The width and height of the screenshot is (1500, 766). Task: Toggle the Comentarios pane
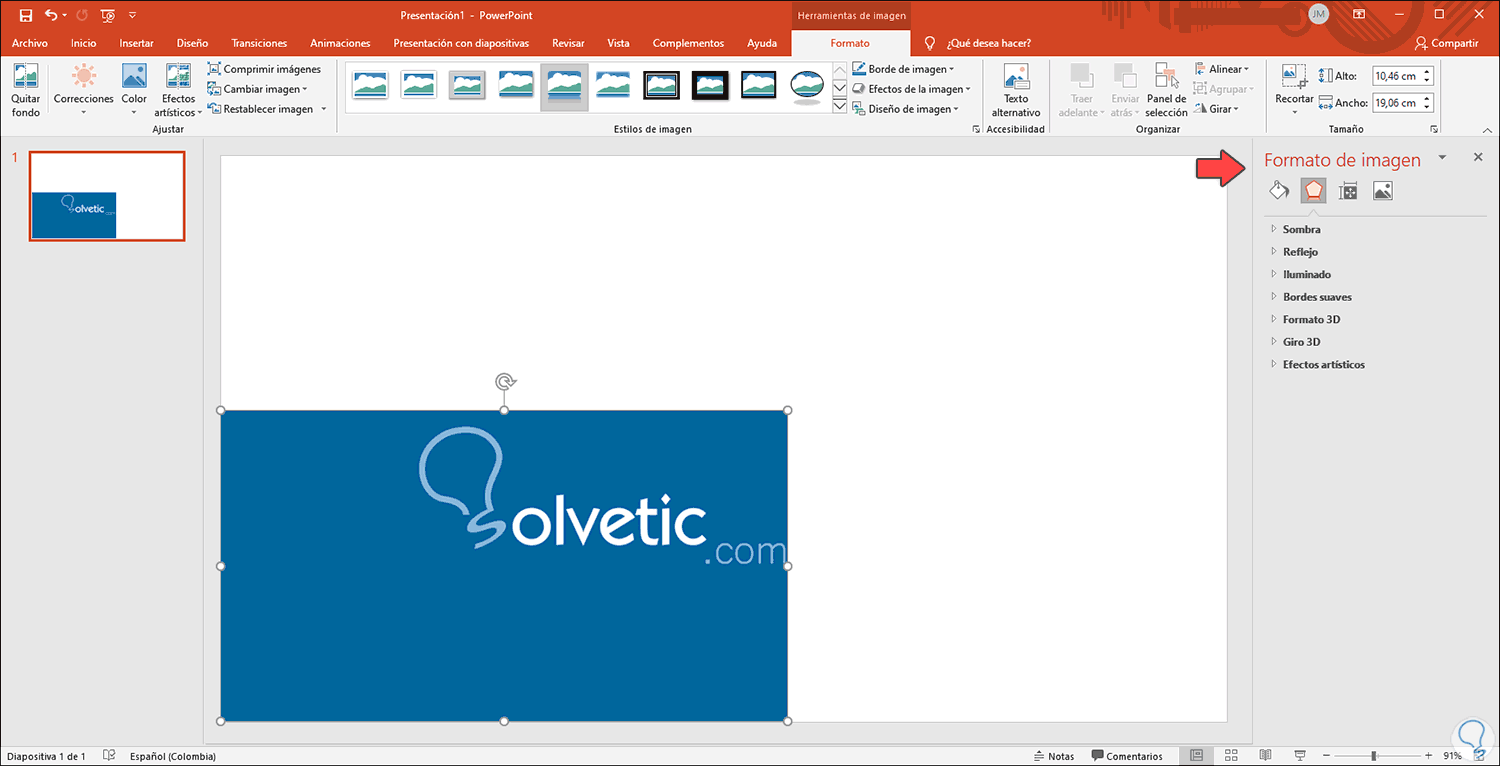[x=1127, y=756]
